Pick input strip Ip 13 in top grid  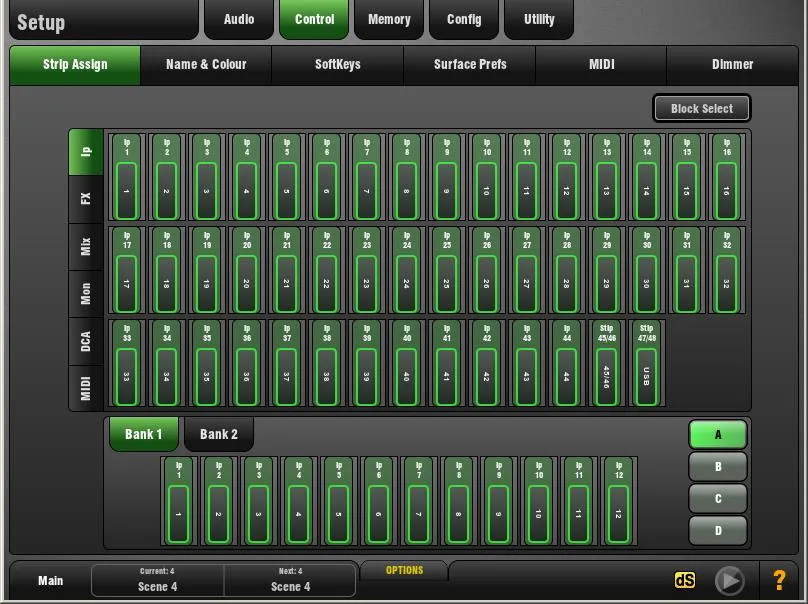tap(607, 177)
